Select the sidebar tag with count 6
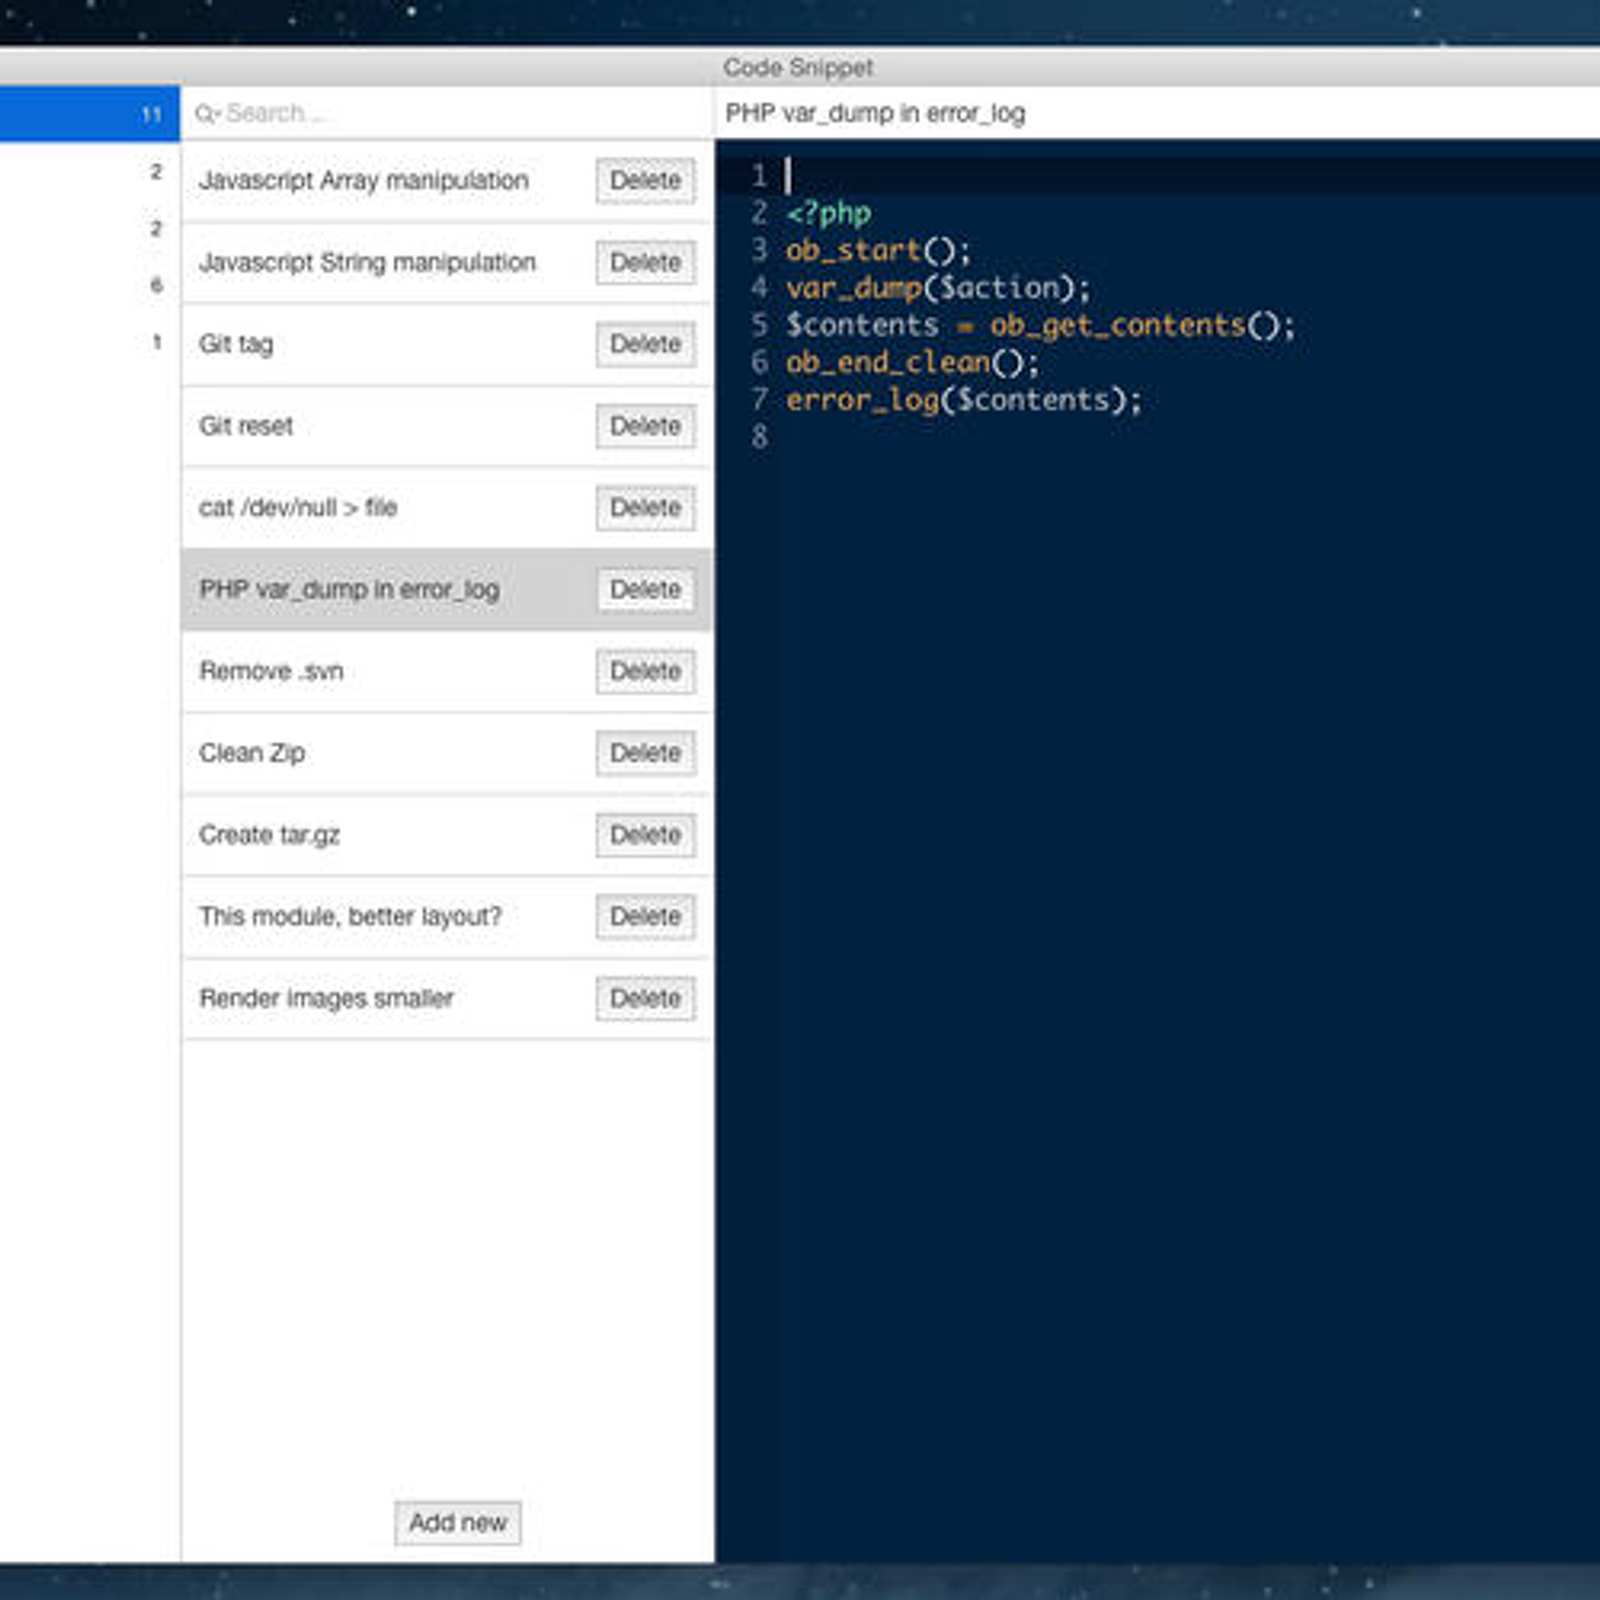The image size is (1600, 1600). [x=155, y=286]
